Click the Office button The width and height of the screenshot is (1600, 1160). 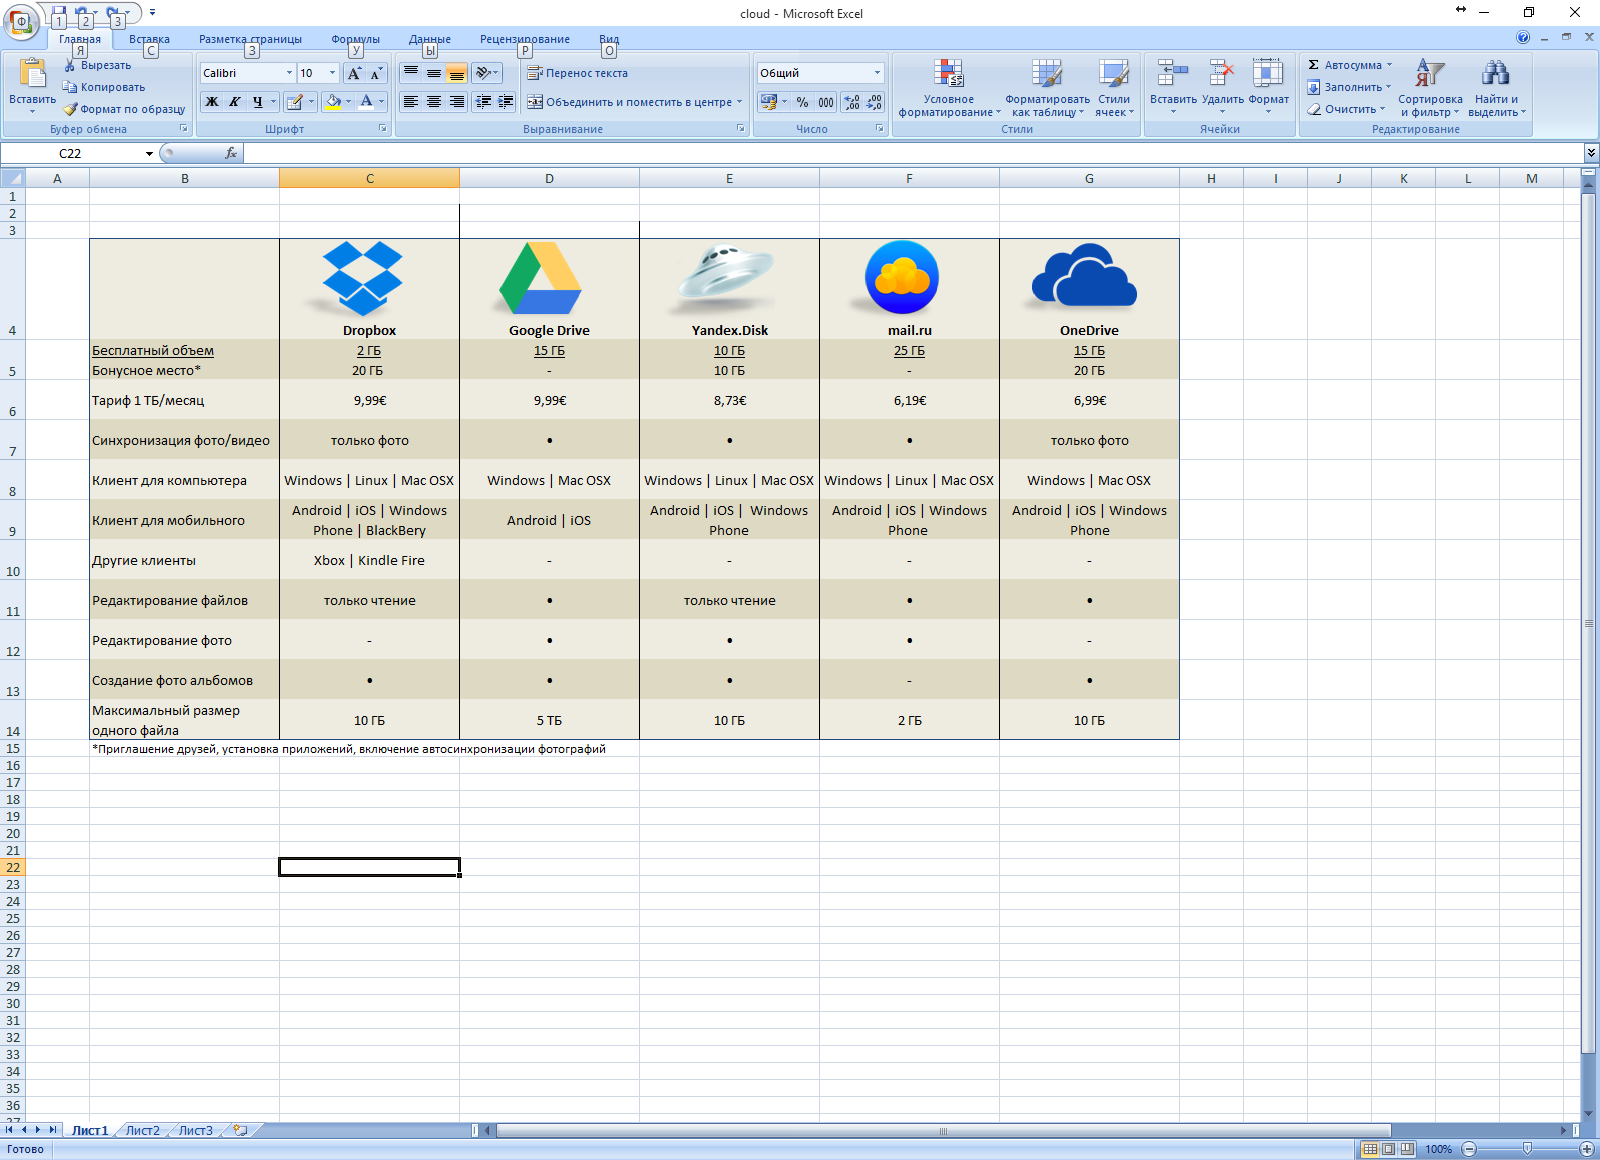(21, 21)
